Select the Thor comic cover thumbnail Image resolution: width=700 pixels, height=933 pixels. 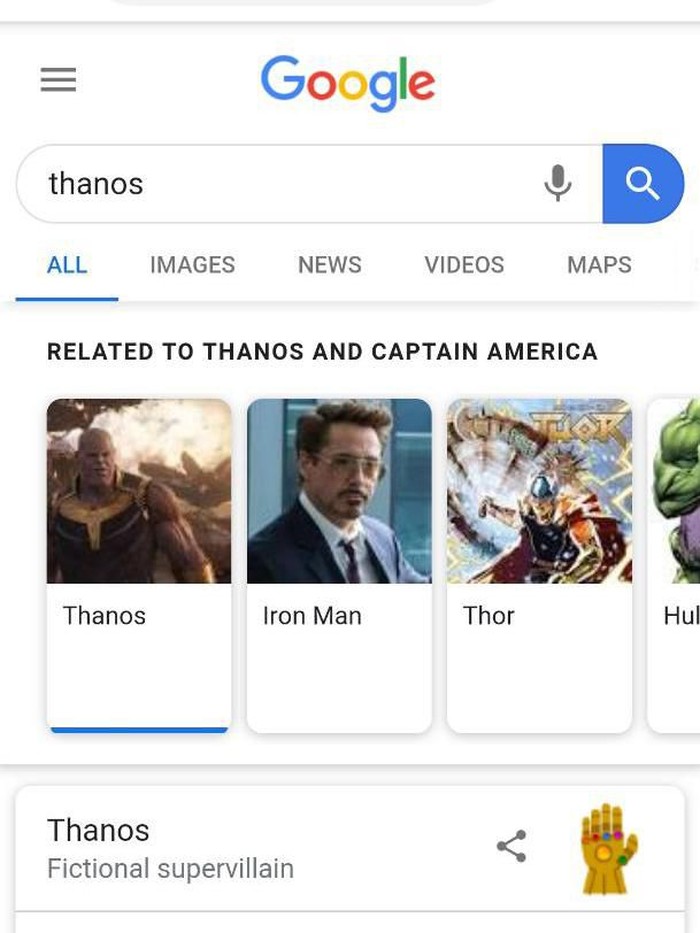pyautogui.click(x=539, y=491)
